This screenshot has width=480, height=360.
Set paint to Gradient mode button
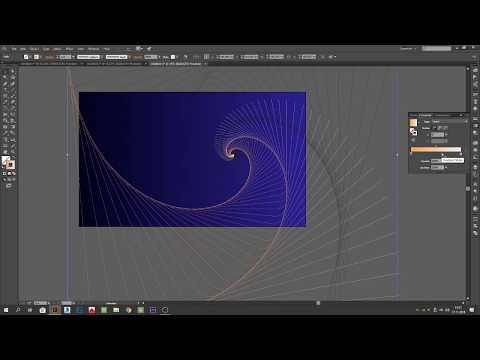click(x=9, y=174)
